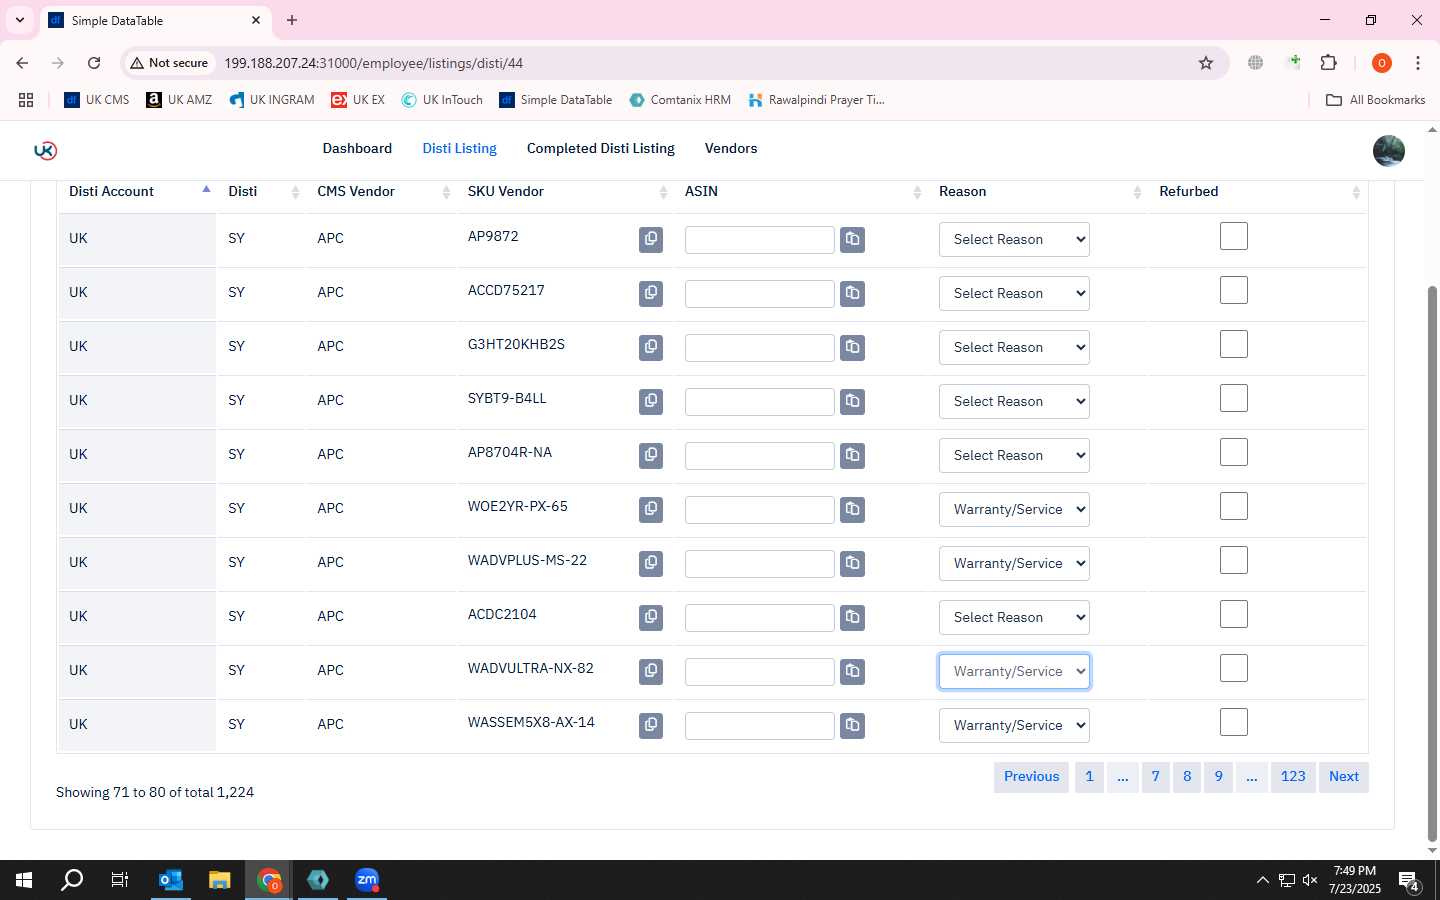Image resolution: width=1440 pixels, height=900 pixels.
Task: Change Warranty/Service reason for WASSEM5X8-AX-14
Action: pos(1014,725)
